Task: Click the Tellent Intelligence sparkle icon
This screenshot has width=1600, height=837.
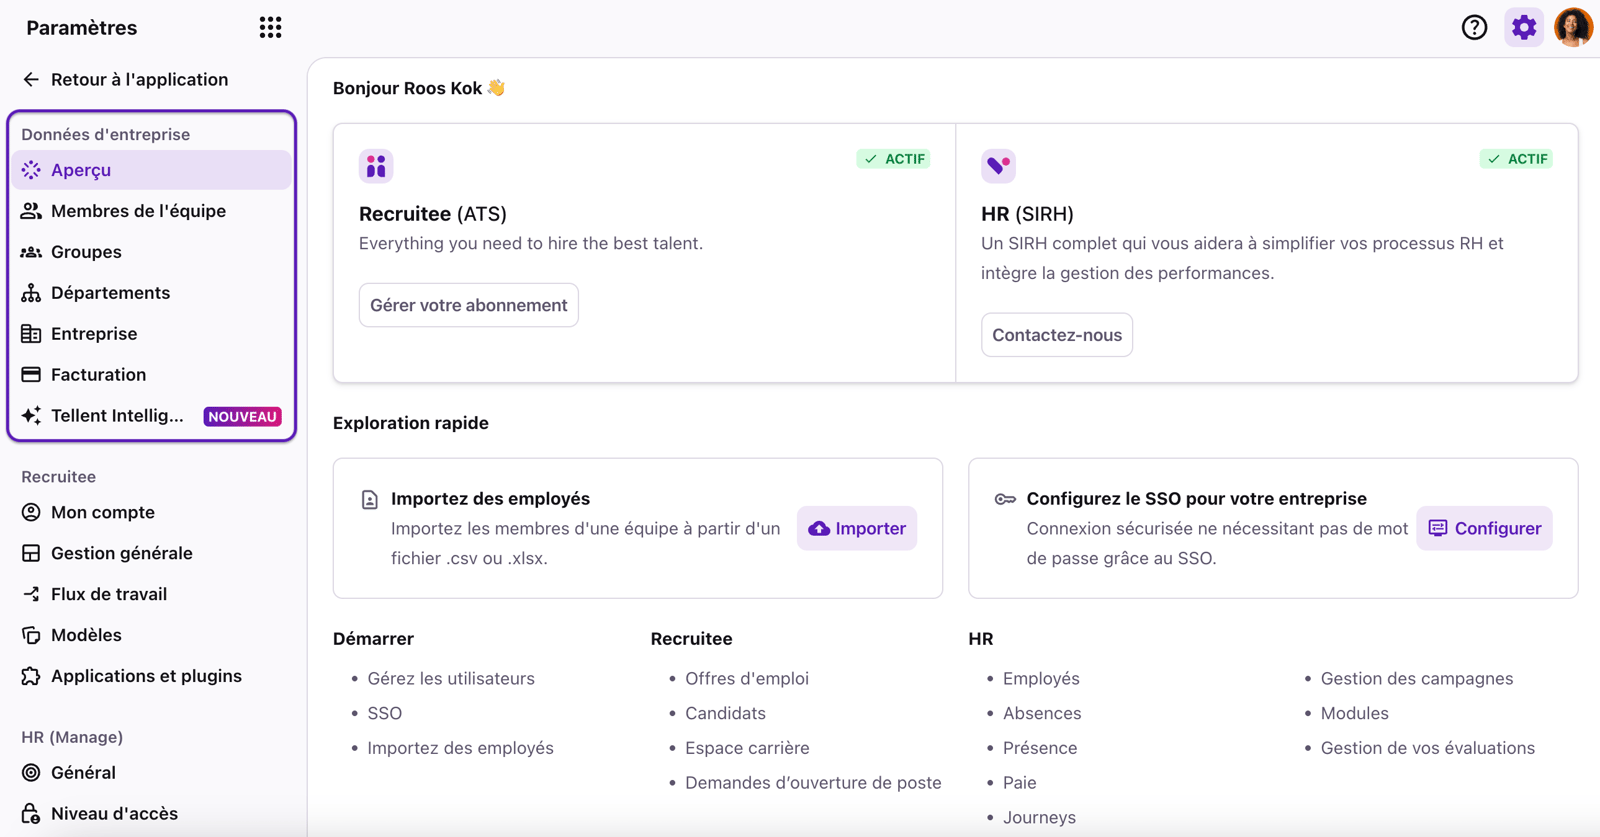Action: coord(31,416)
